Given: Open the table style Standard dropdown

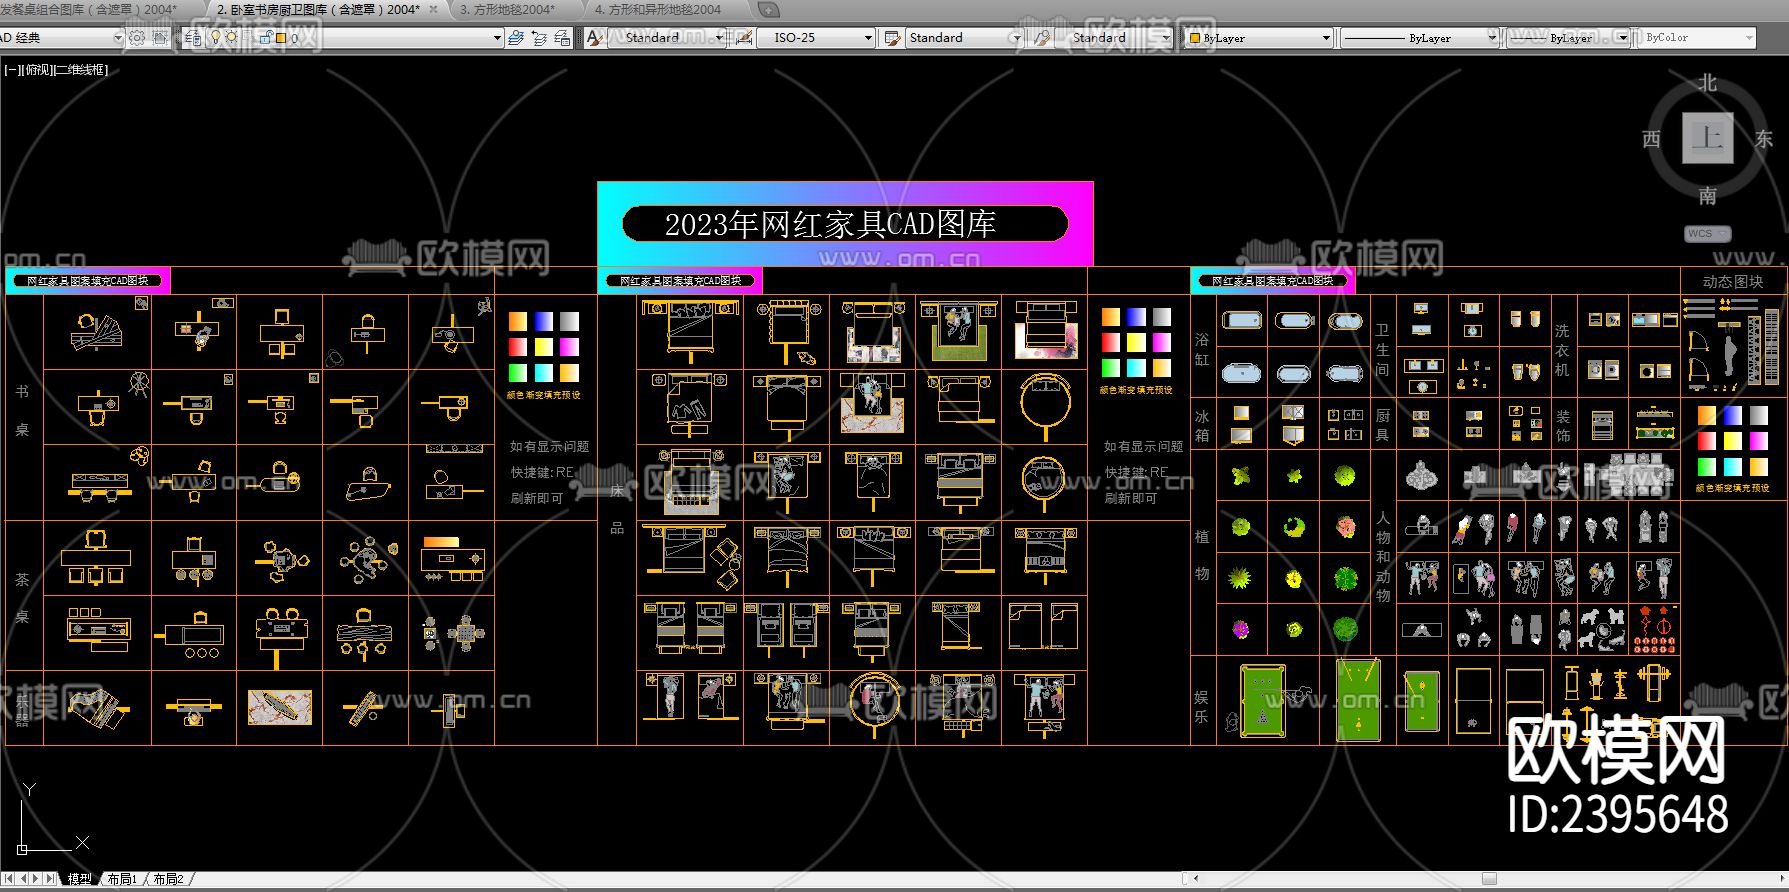Looking at the screenshot, I should tap(1016, 38).
